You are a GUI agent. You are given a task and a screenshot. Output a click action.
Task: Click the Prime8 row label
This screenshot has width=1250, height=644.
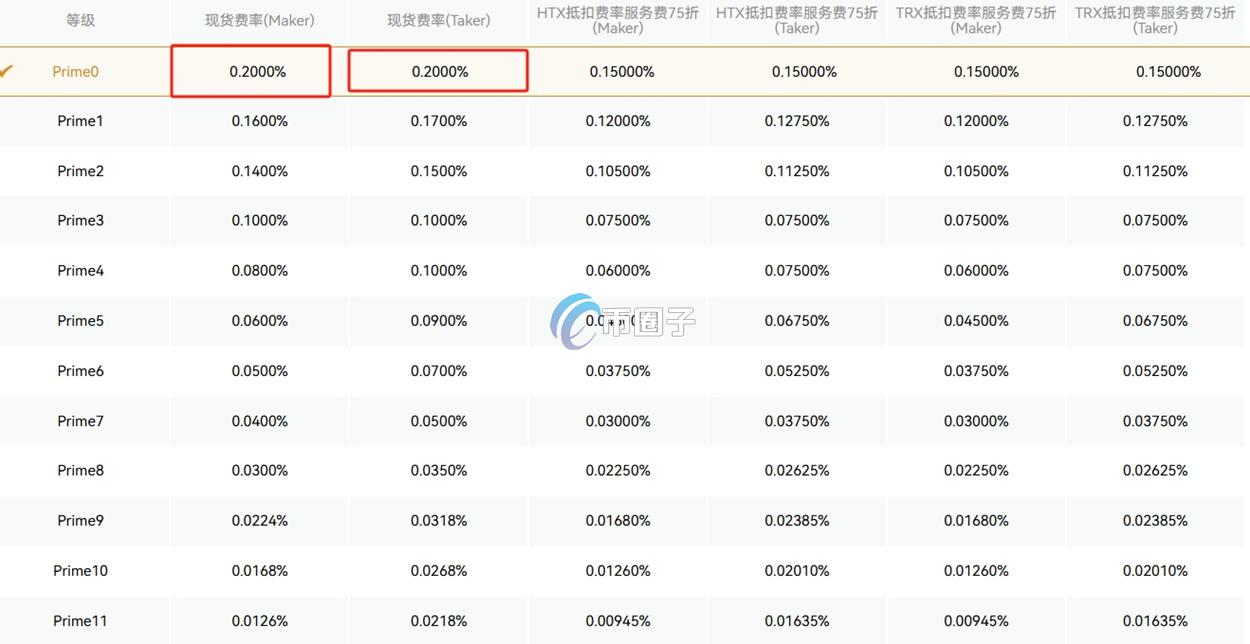coord(80,471)
